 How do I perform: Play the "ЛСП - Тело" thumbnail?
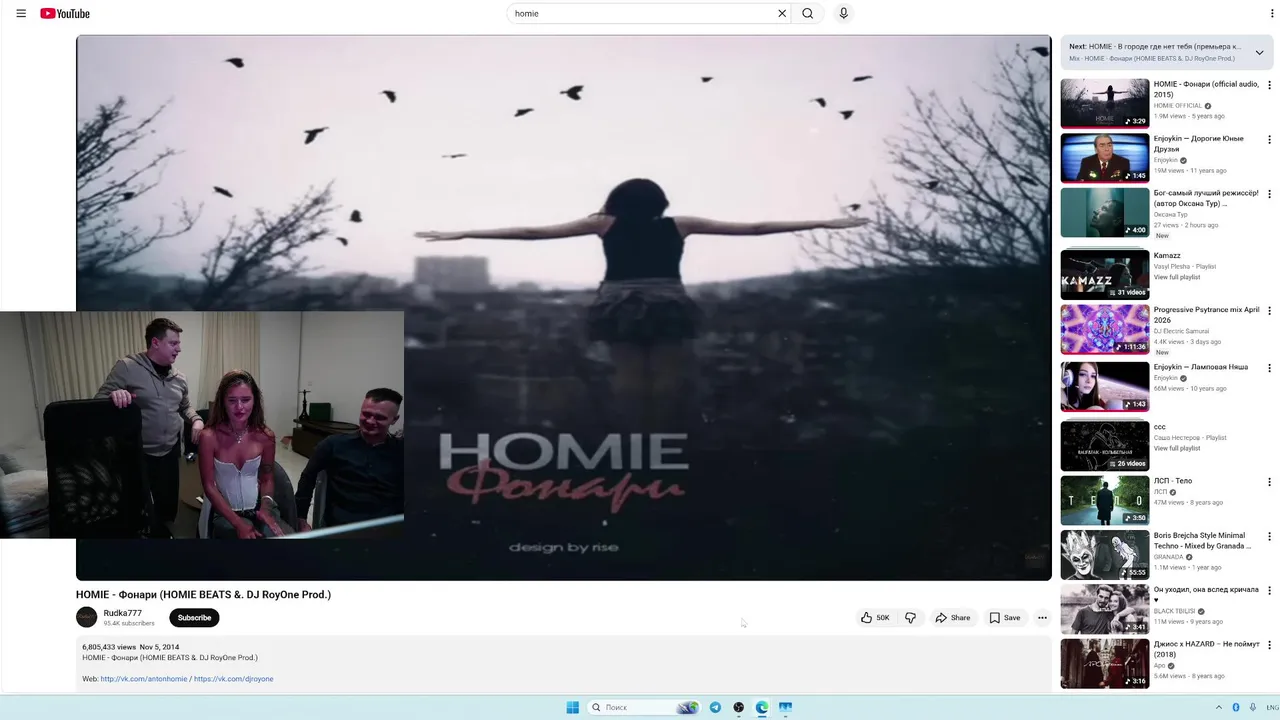1105,500
